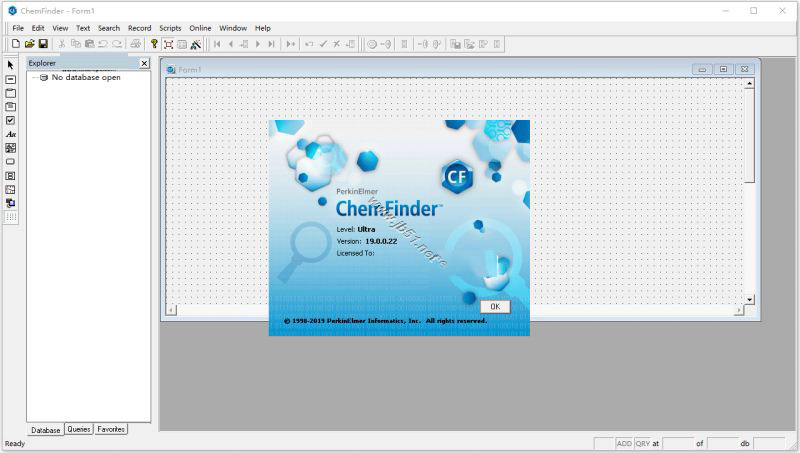The image size is (800, 453).
Task: Close the Form1 child window
Action: tap(744, 69)
